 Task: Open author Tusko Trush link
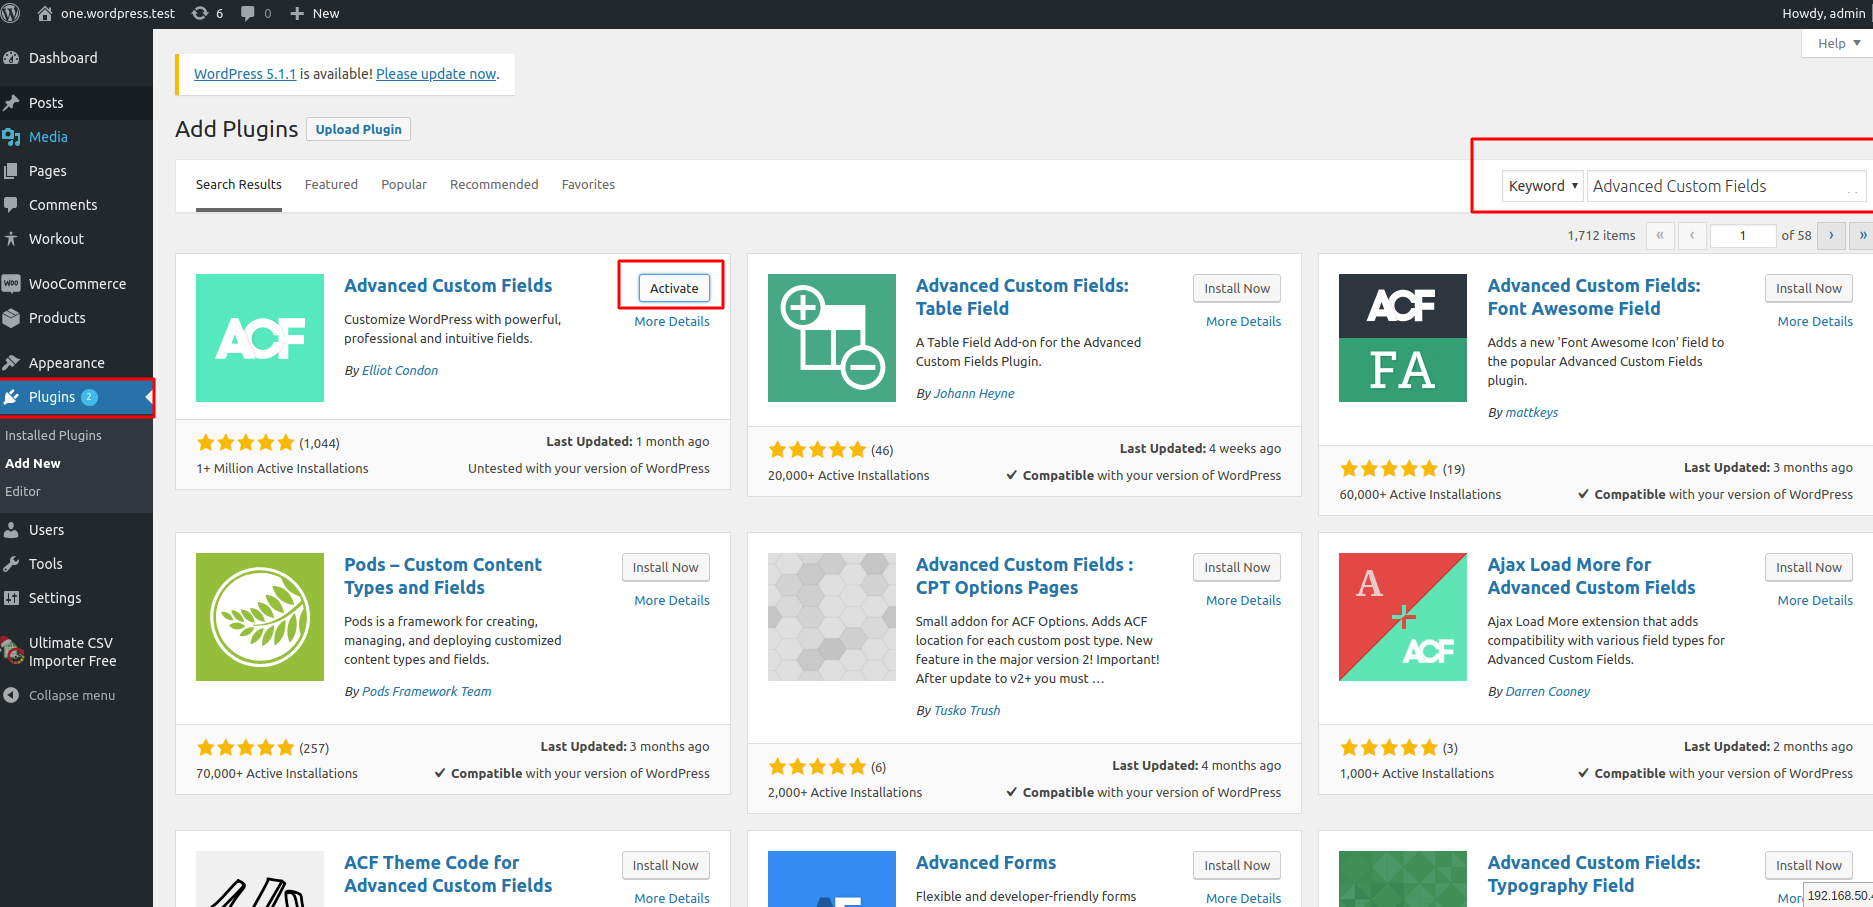[967, 710]
